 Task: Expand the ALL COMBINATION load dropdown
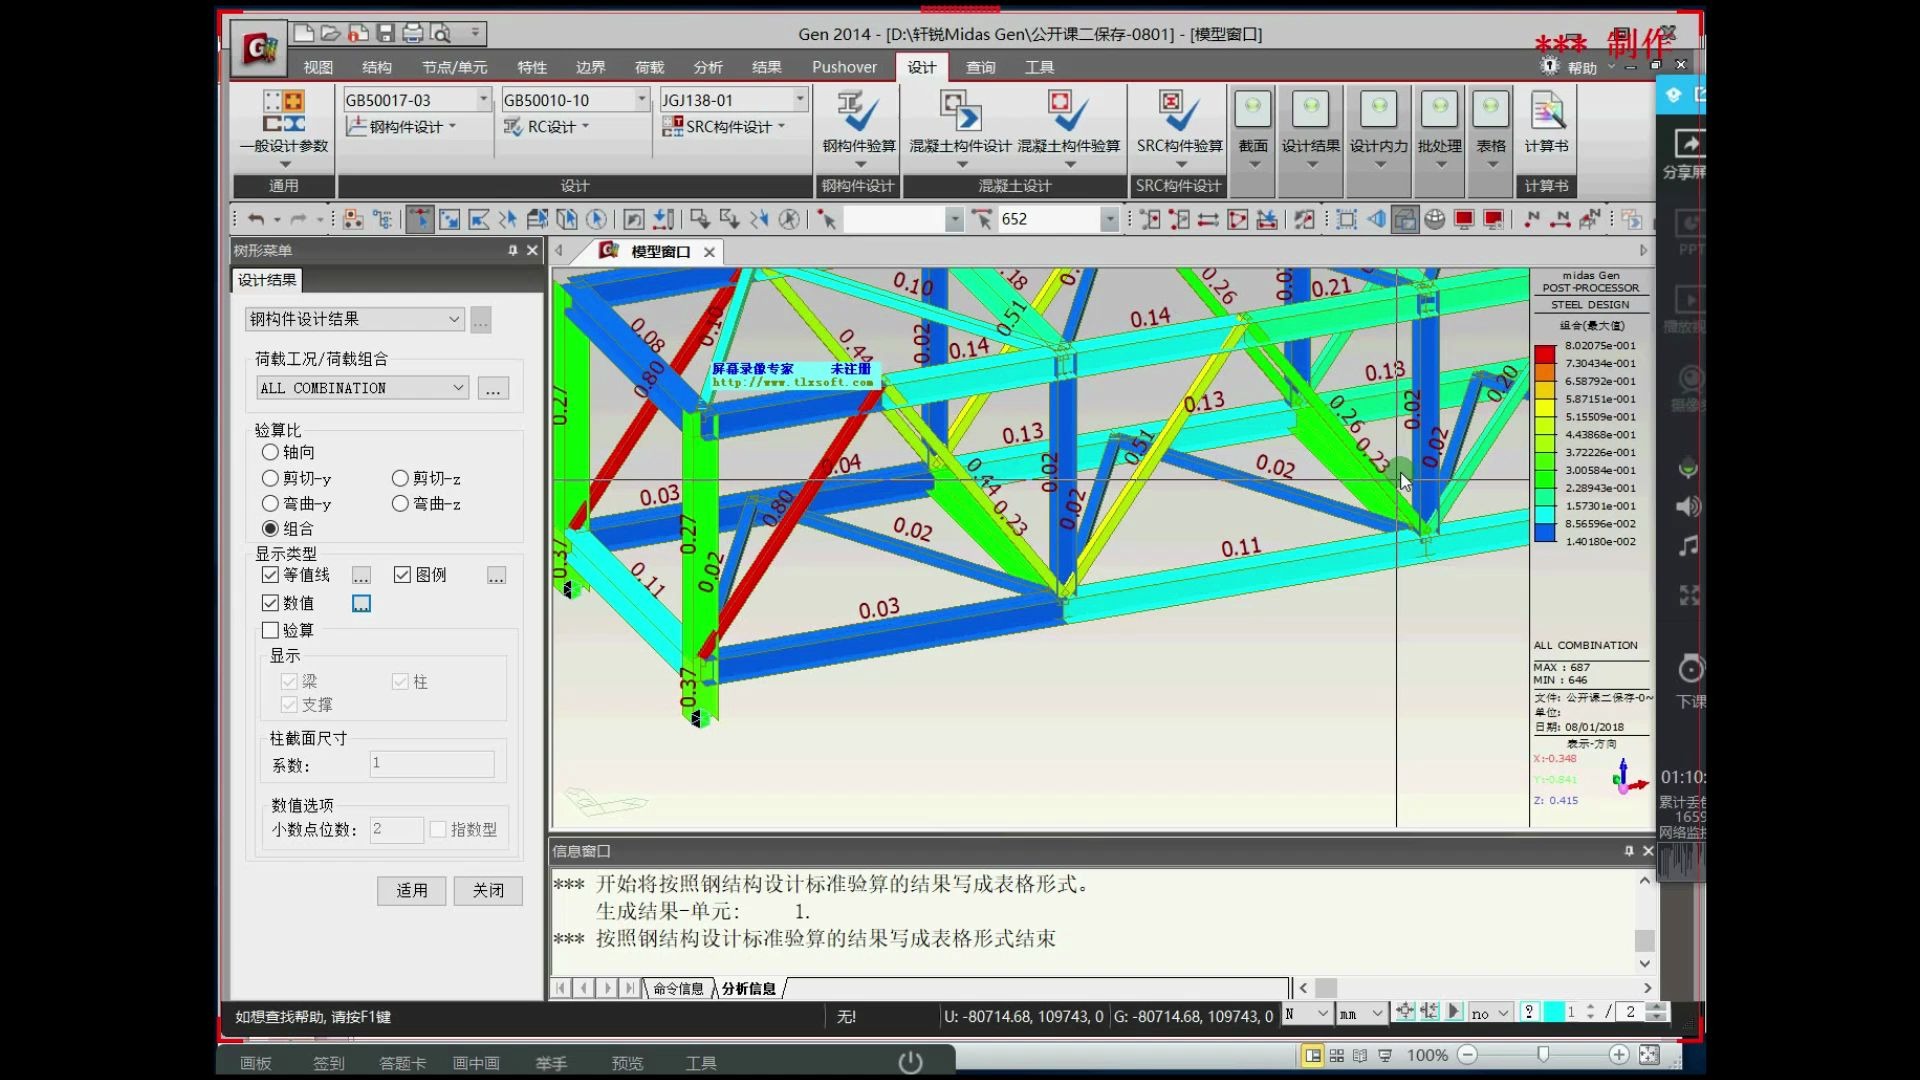click(x=458, y=388)
